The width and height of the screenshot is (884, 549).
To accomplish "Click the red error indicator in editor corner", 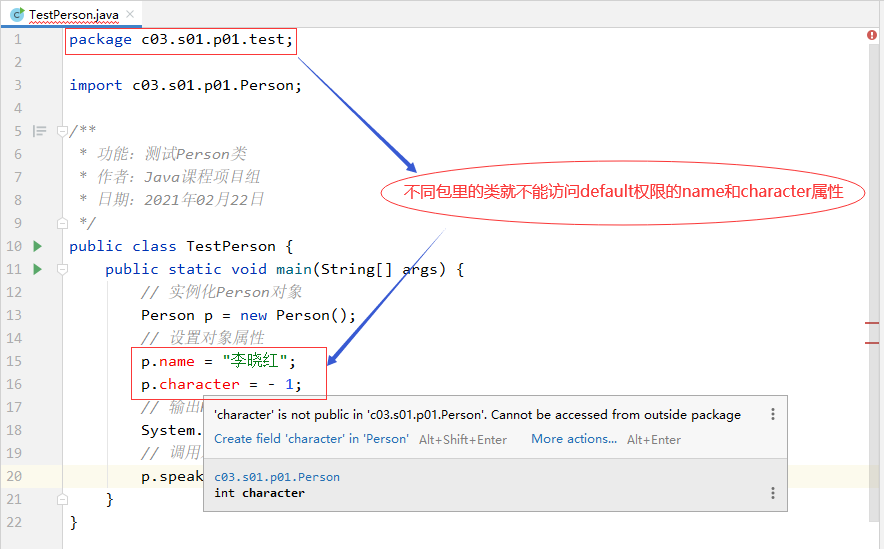I will (x=872, y=35).
